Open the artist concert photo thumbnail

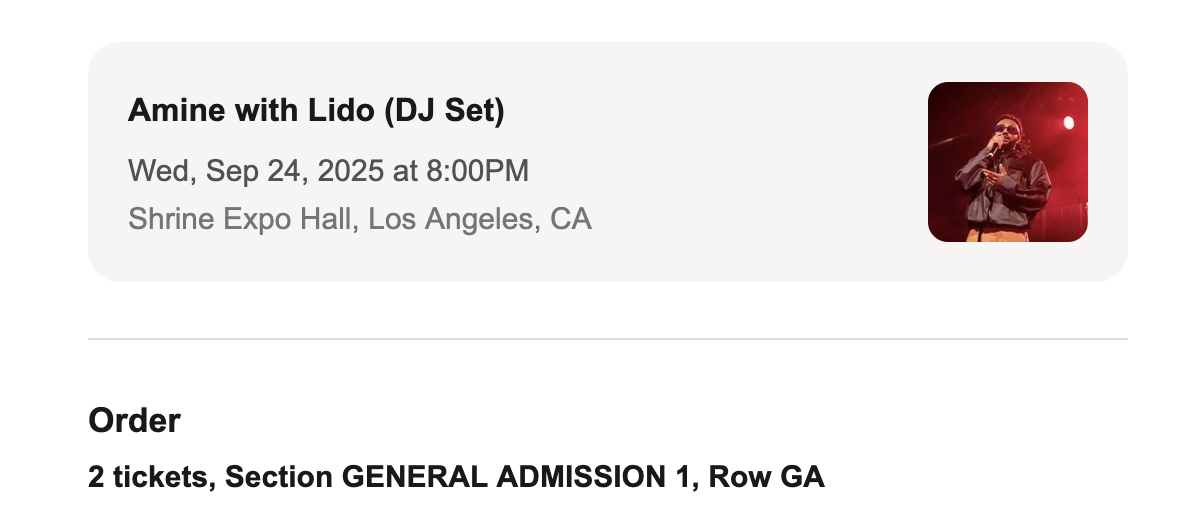pyautogui.click(x=1007, y=162)
